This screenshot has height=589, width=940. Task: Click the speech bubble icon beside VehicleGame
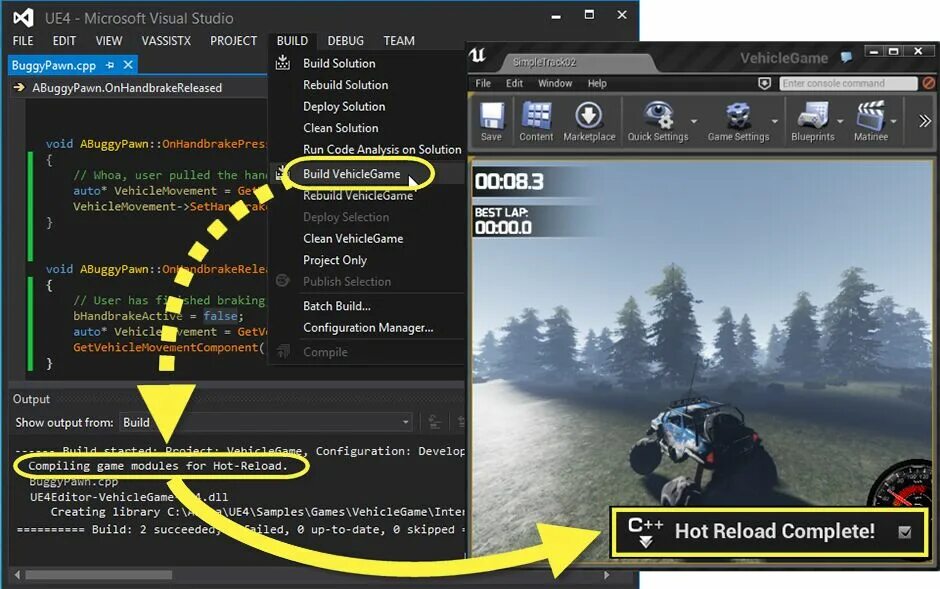point(846,58)
